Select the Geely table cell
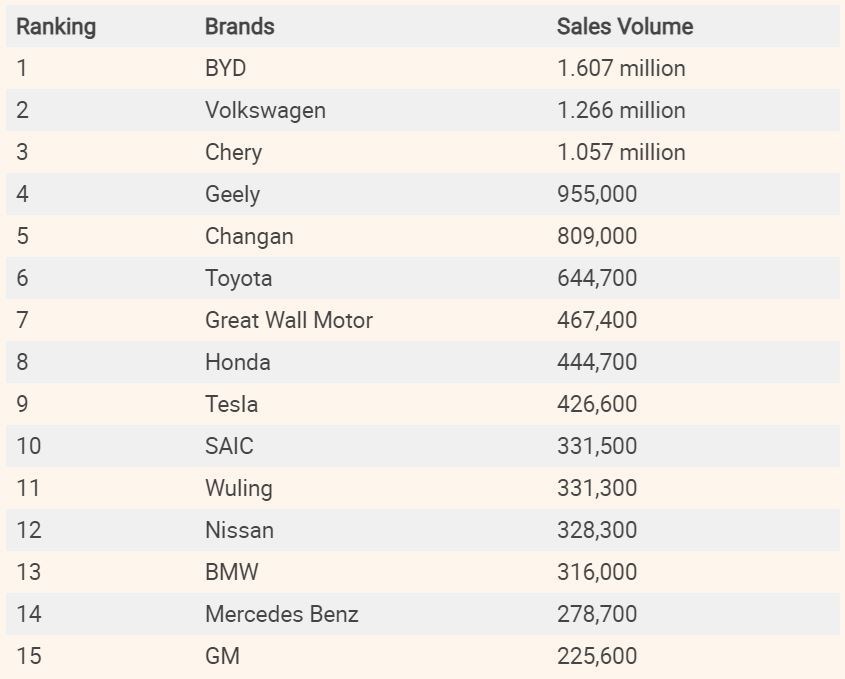The width and height of the screenshot is (845, 679). pyautogui.click(x=232, y=195)
